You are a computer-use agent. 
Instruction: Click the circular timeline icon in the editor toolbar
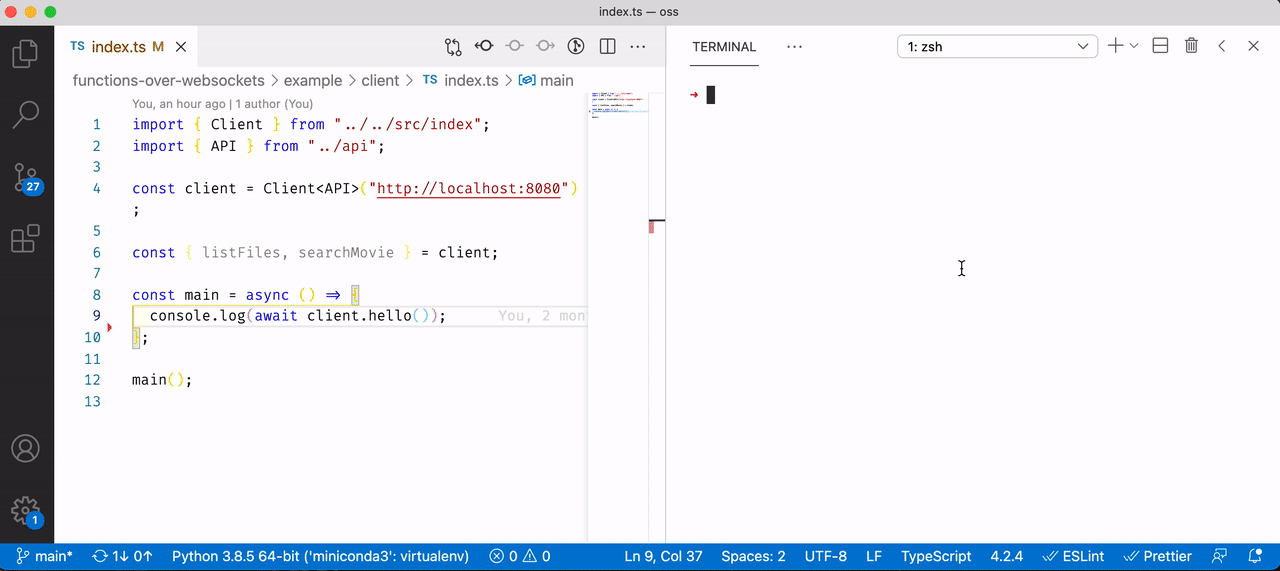576,46
